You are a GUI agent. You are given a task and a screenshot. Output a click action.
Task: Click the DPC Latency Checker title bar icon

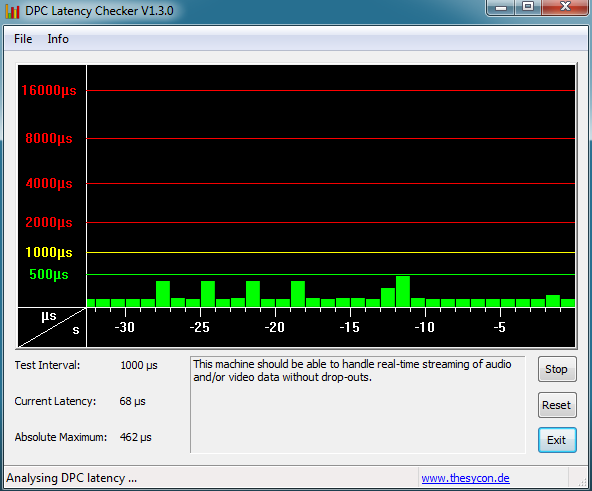(x=12, y=11)
